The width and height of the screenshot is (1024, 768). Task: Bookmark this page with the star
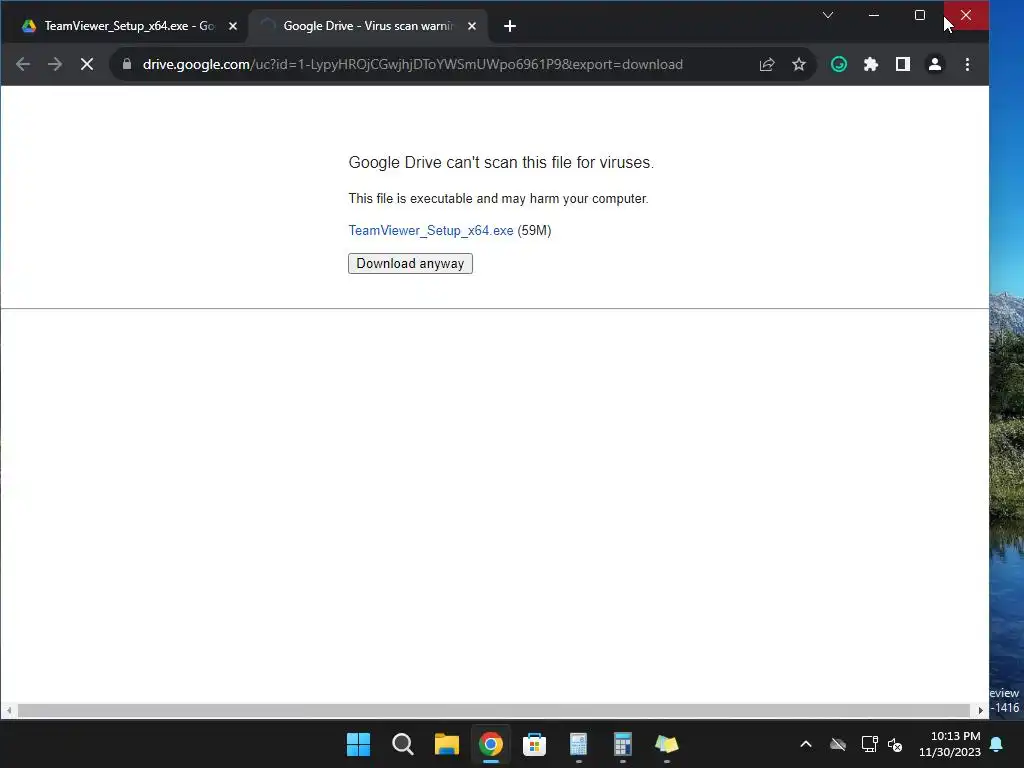799,64
